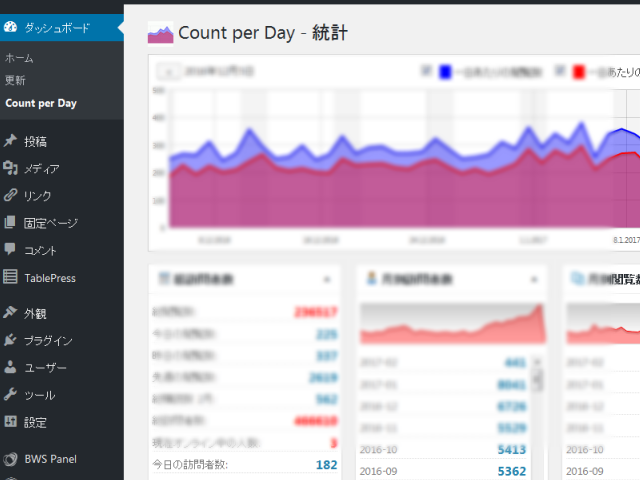The width and height of the screenshot is (640, 480).
Task: Collapse the monthly visitors box with its arrow
Action: pos(534,280)
